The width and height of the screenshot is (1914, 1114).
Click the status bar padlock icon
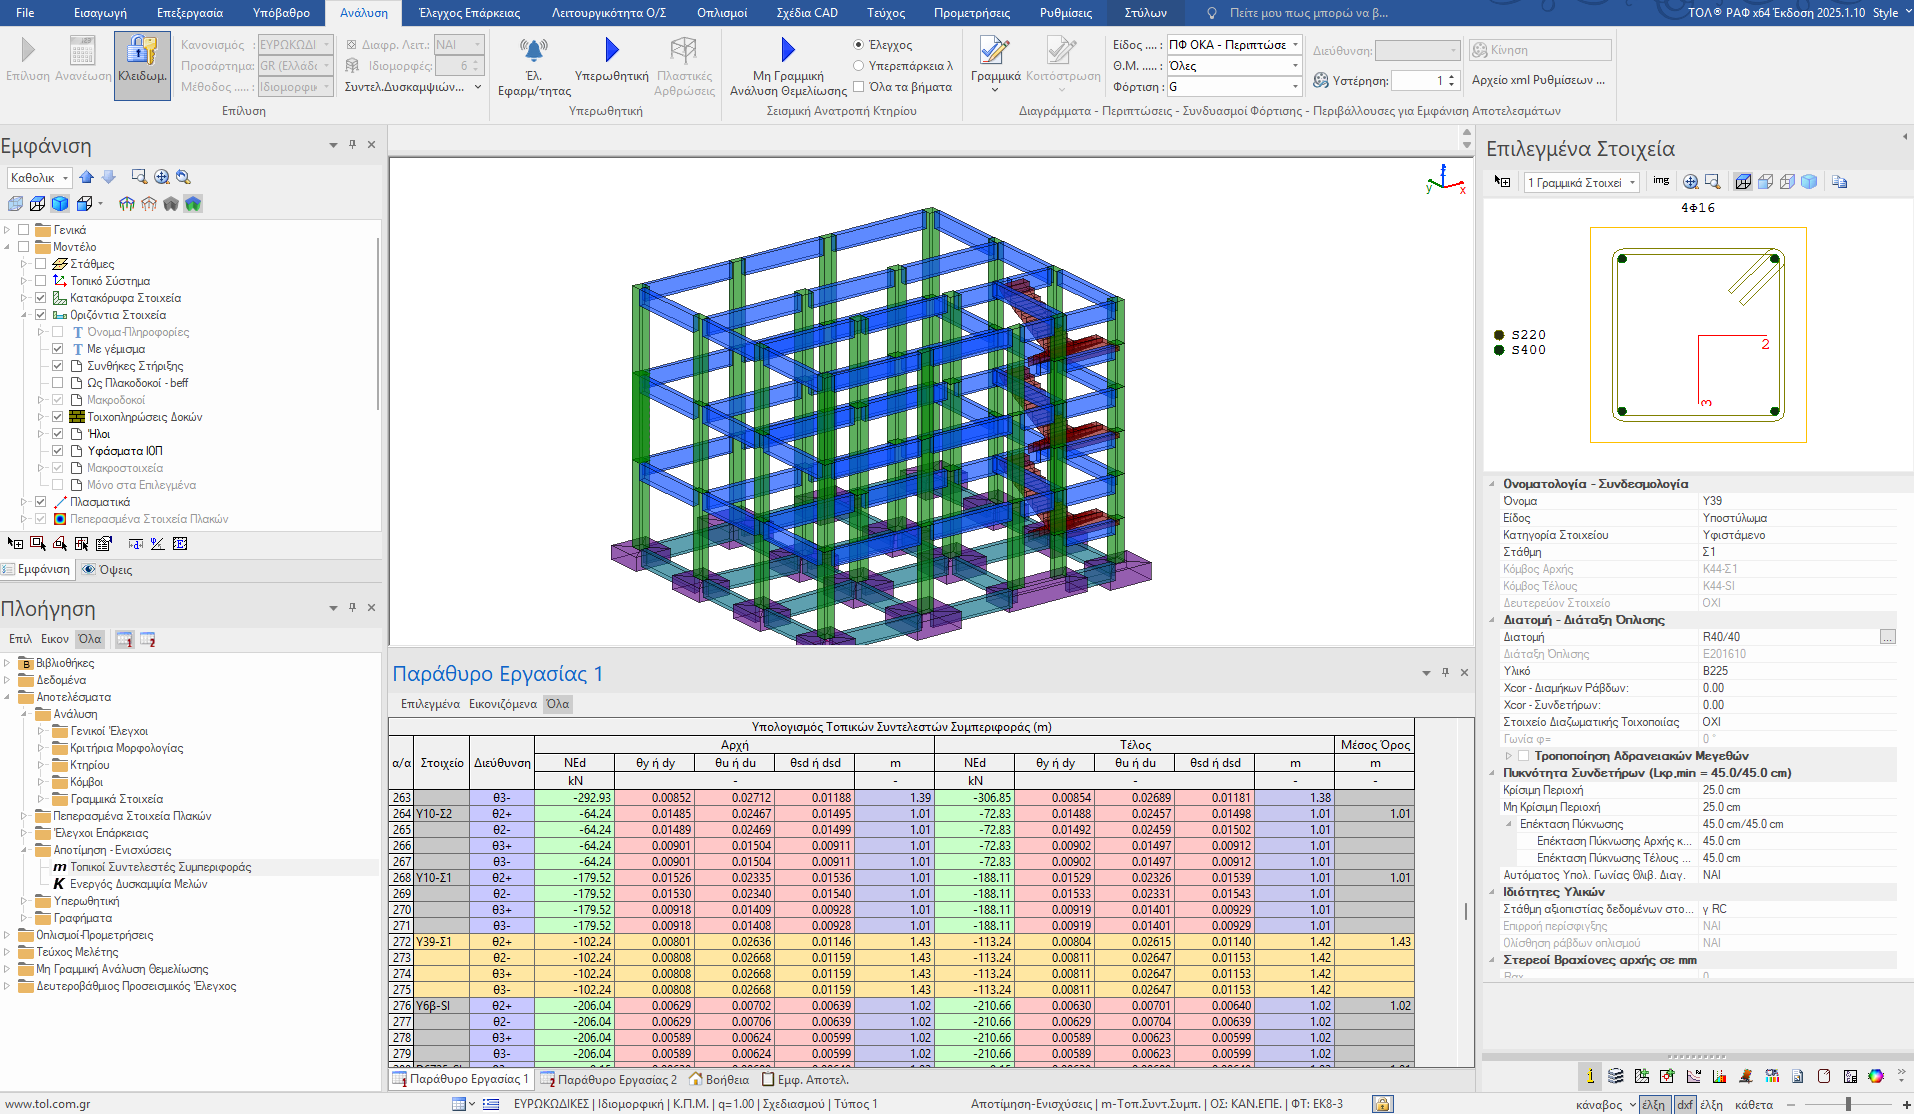[x=1382, y=1104]
